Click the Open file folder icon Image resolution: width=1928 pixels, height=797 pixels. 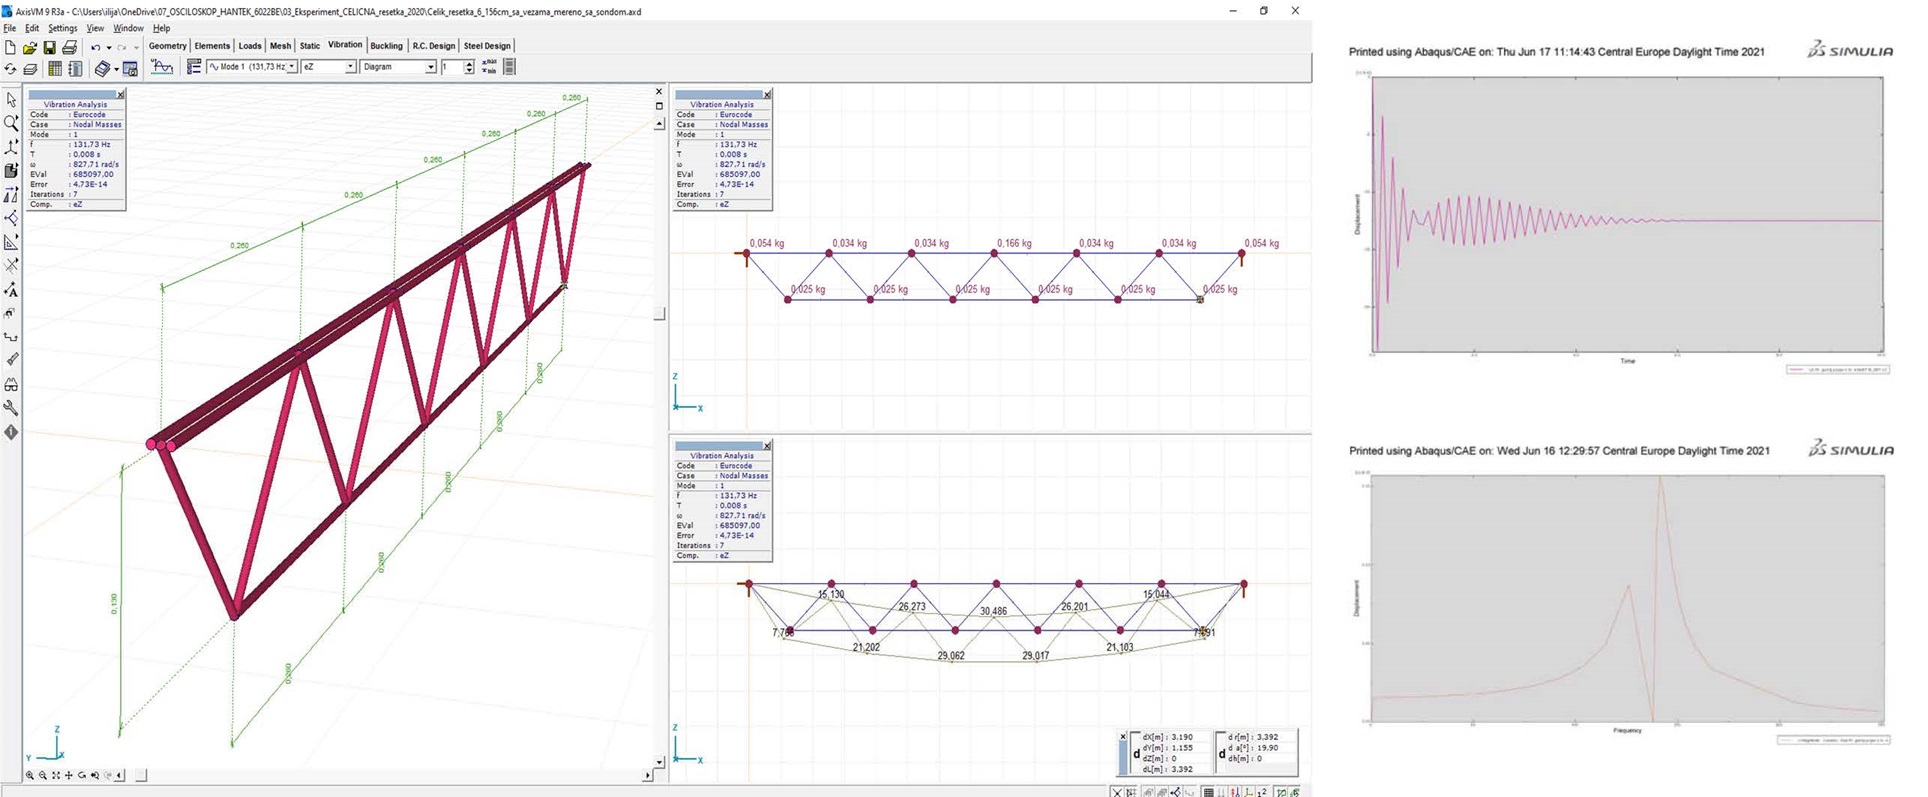point(29,47)
